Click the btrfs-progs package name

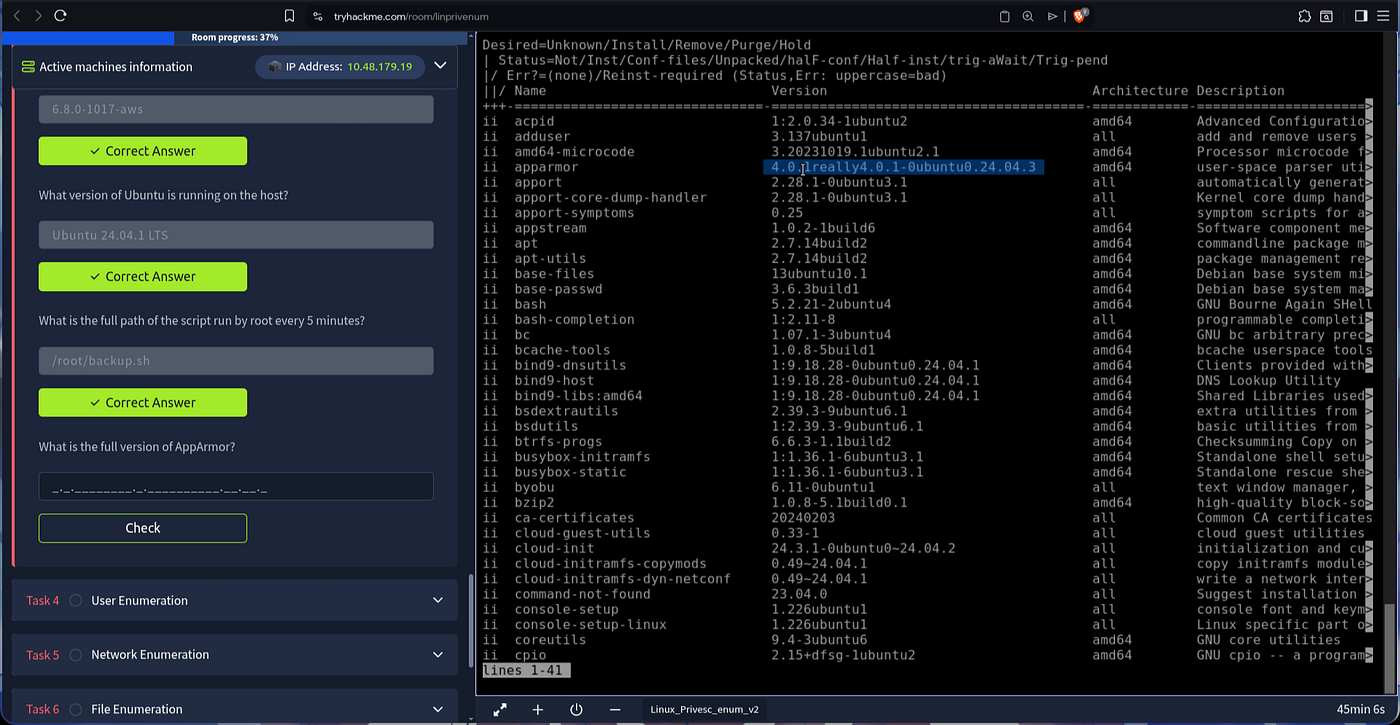click(558, 441)
